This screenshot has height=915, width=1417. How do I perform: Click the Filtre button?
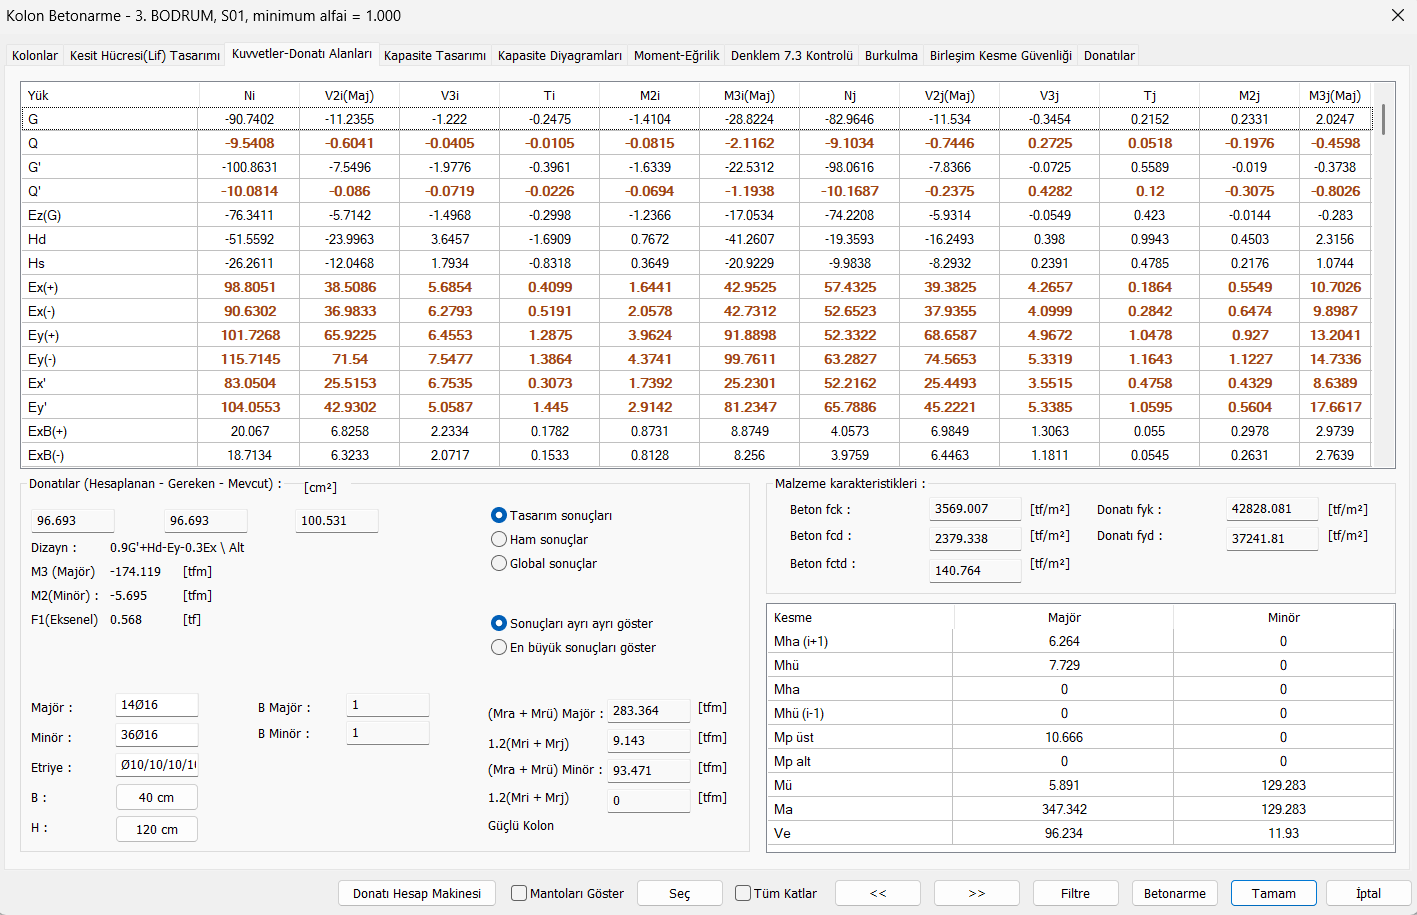pos(1075,893)
